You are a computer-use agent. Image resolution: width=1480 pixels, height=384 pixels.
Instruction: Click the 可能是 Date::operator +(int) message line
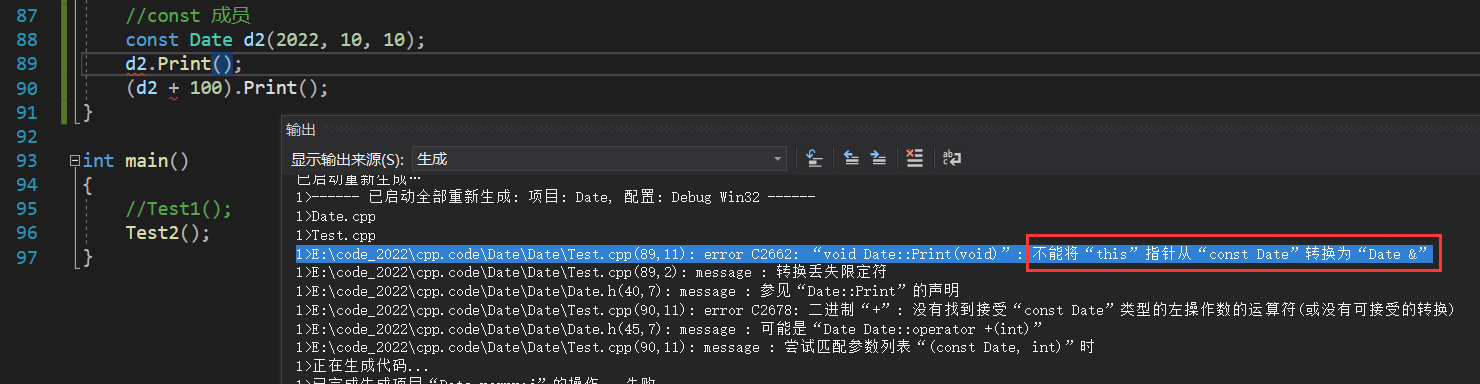coord(670,329)
